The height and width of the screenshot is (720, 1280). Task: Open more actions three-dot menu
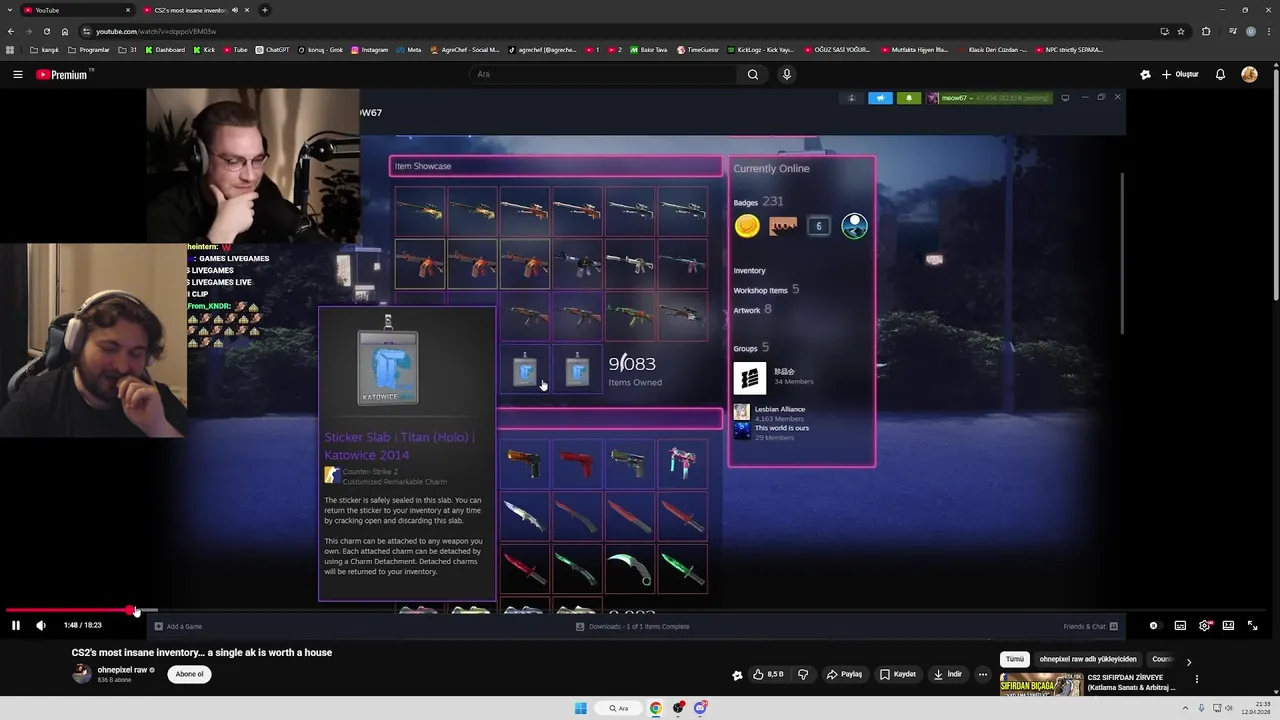click(x=983, y=674)
